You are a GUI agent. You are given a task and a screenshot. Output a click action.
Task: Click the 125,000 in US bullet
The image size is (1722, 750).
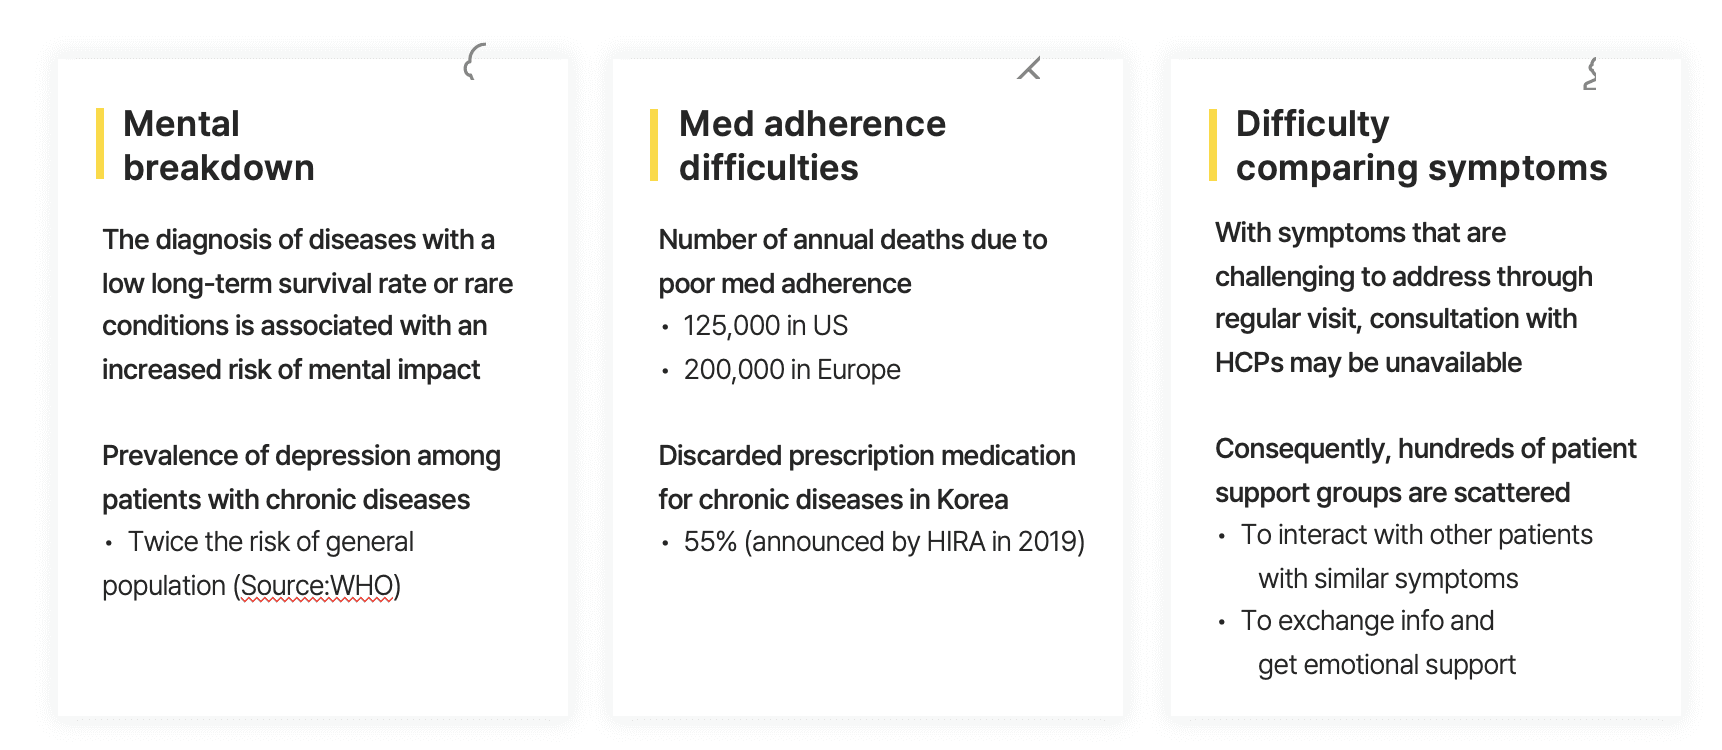pos(765,326)
